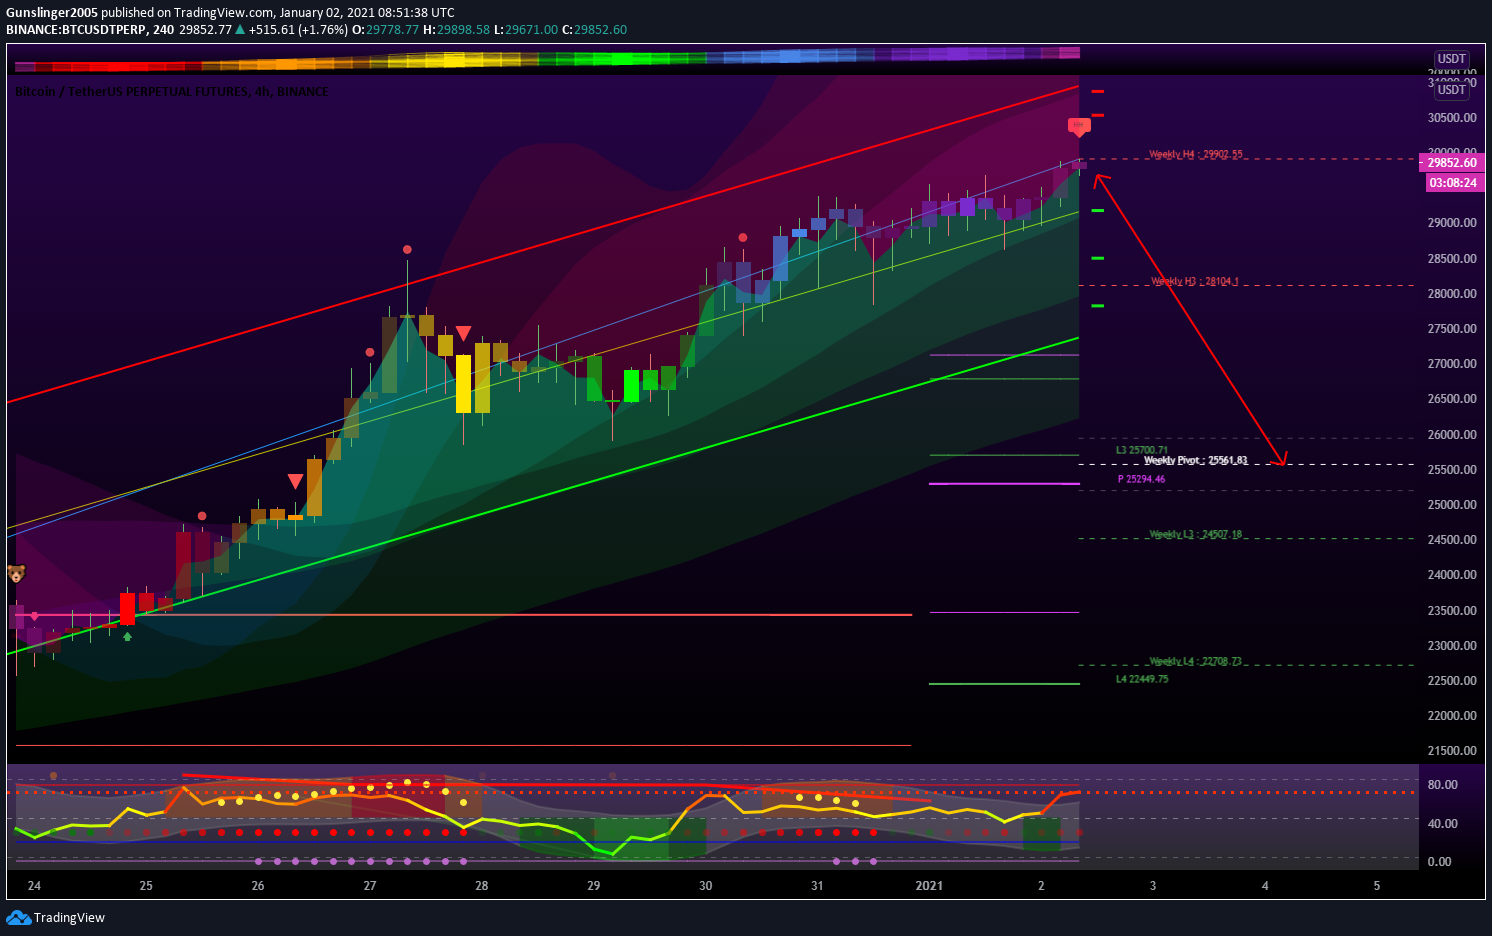
Task: Click the open value O:29778.77
Action: coord(385,30)
